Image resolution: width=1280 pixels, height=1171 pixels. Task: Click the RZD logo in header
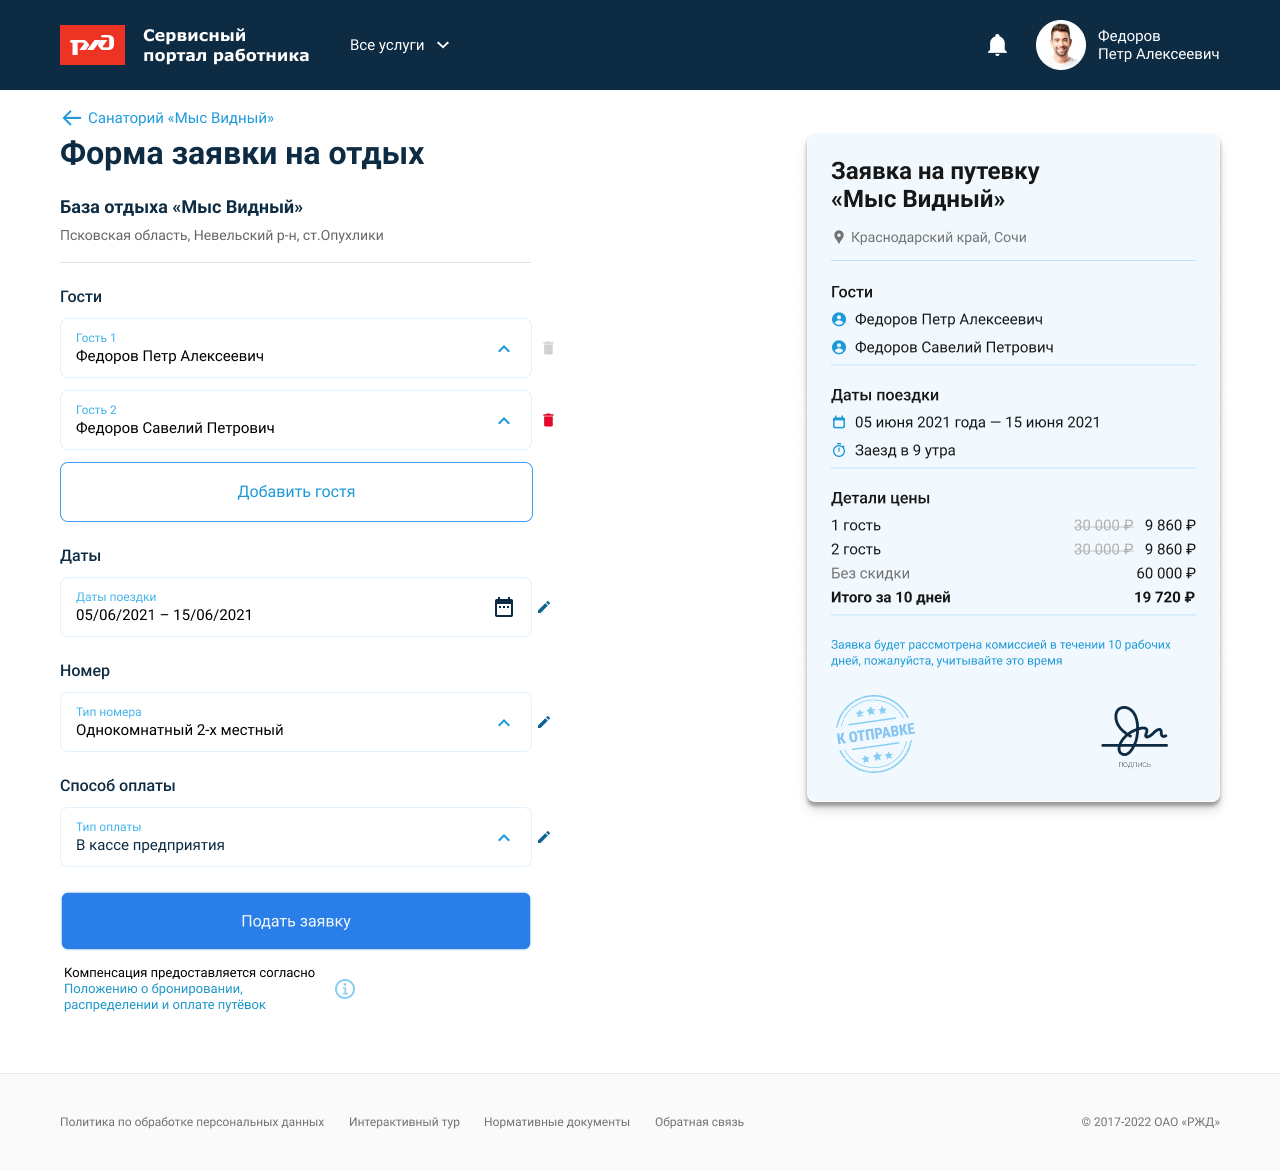[x=92, y=45]
